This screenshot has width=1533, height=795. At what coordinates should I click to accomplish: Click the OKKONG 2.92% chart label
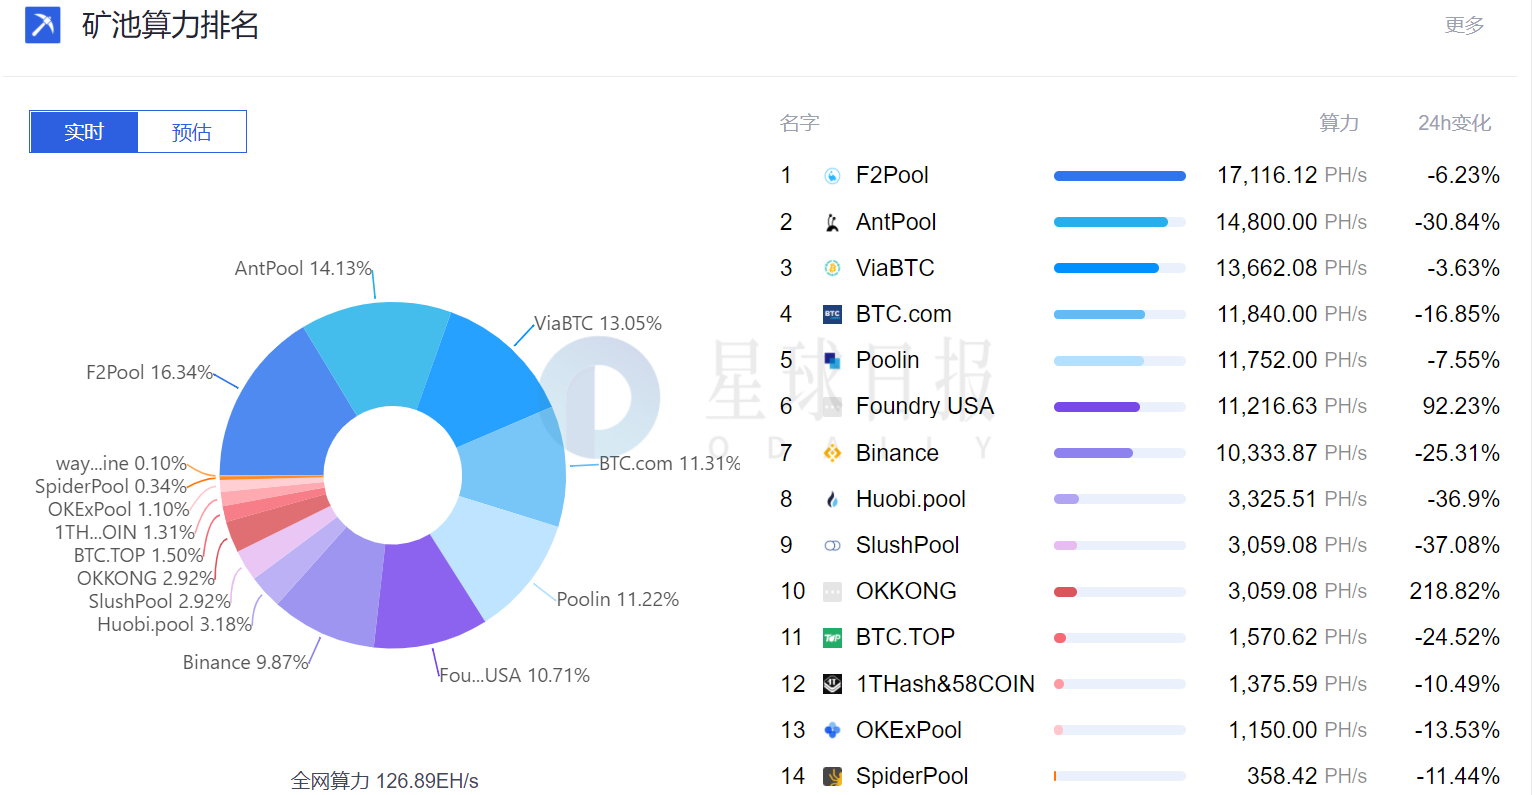[x=146, y=578]
